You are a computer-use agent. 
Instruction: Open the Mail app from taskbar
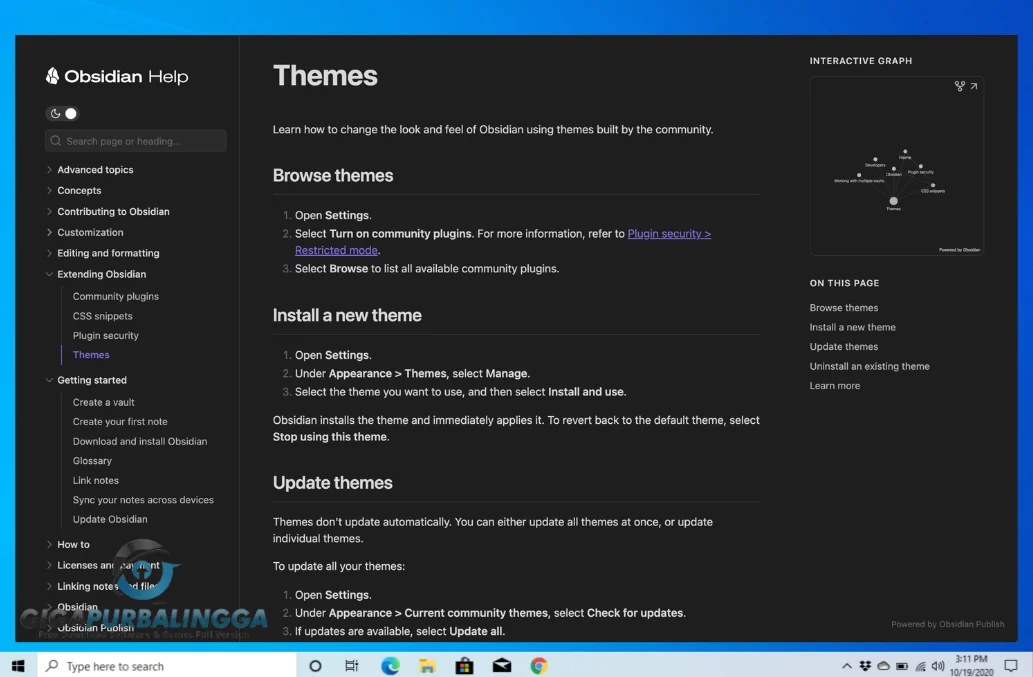(501, 666)
